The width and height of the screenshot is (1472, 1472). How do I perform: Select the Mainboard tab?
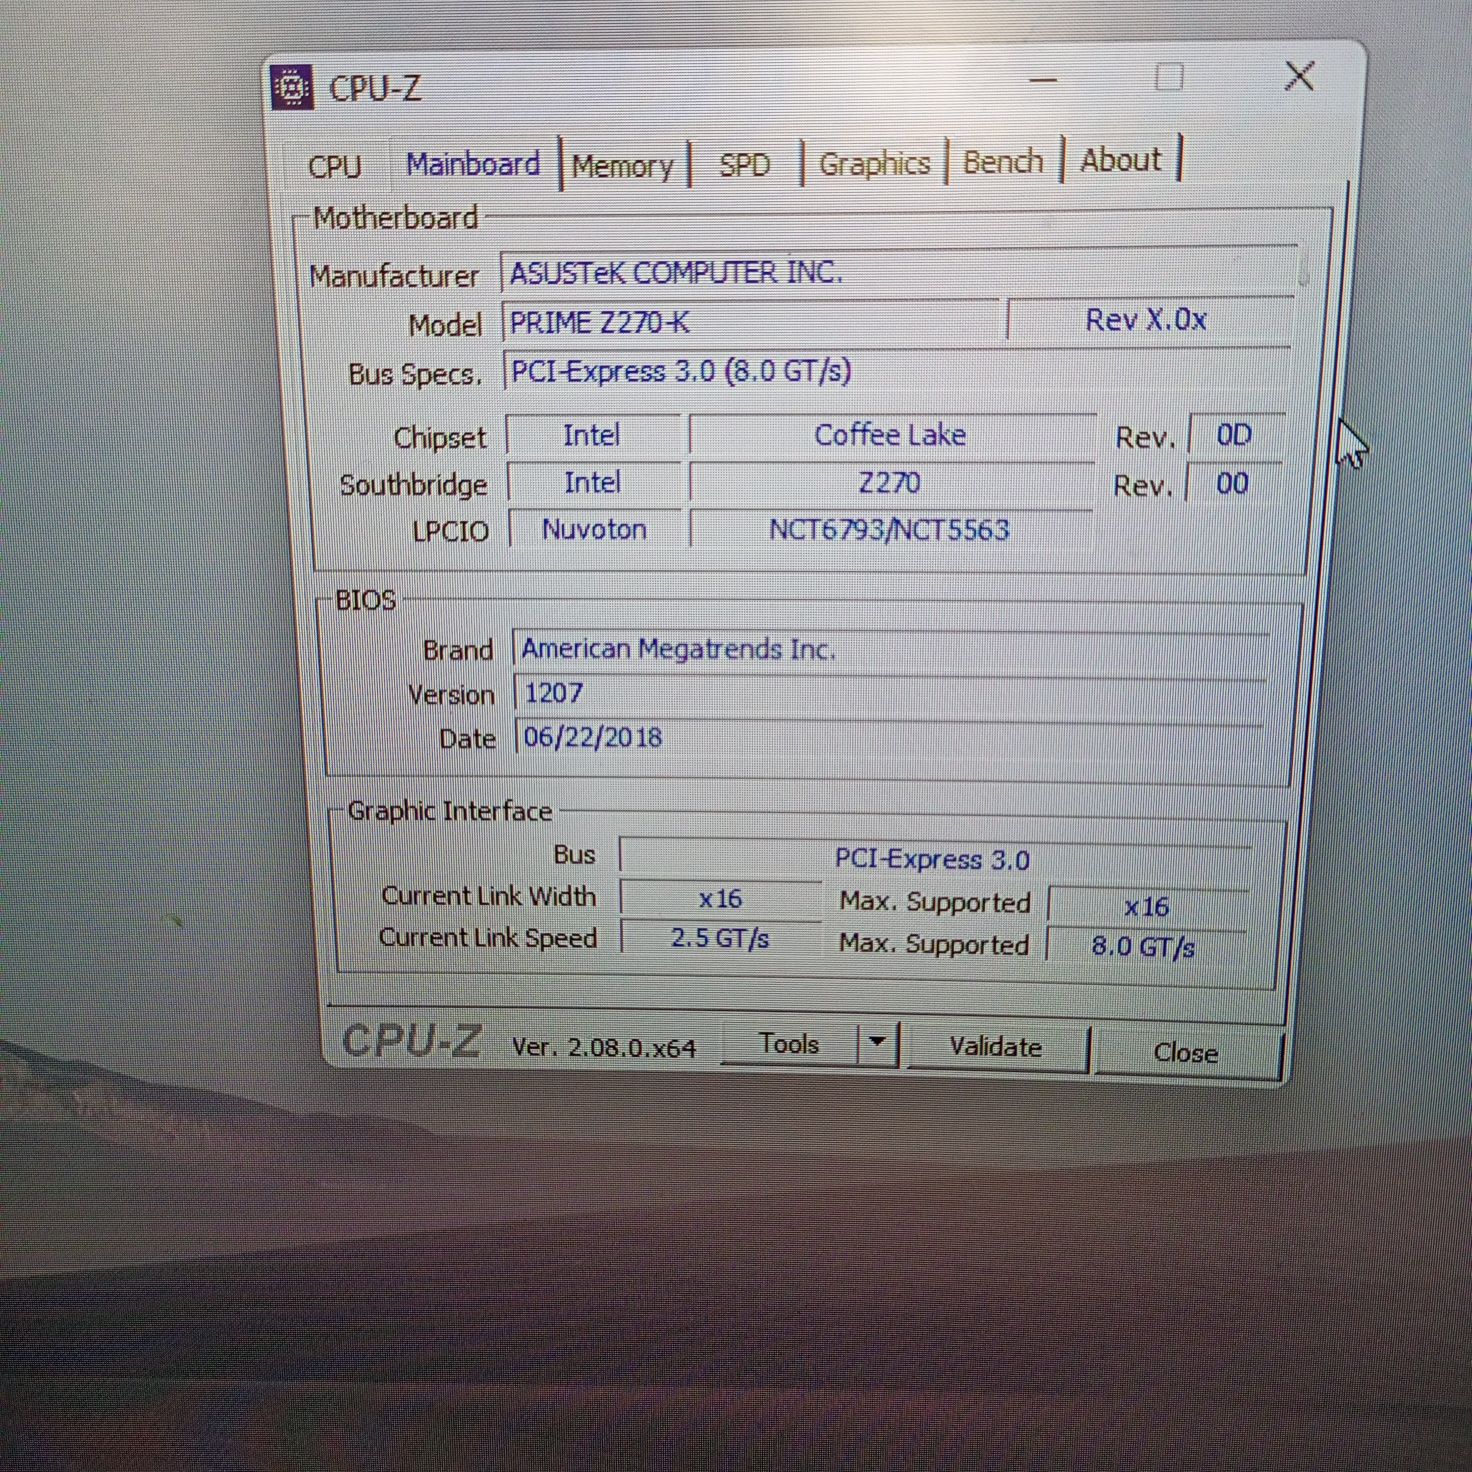coord(473,164)
